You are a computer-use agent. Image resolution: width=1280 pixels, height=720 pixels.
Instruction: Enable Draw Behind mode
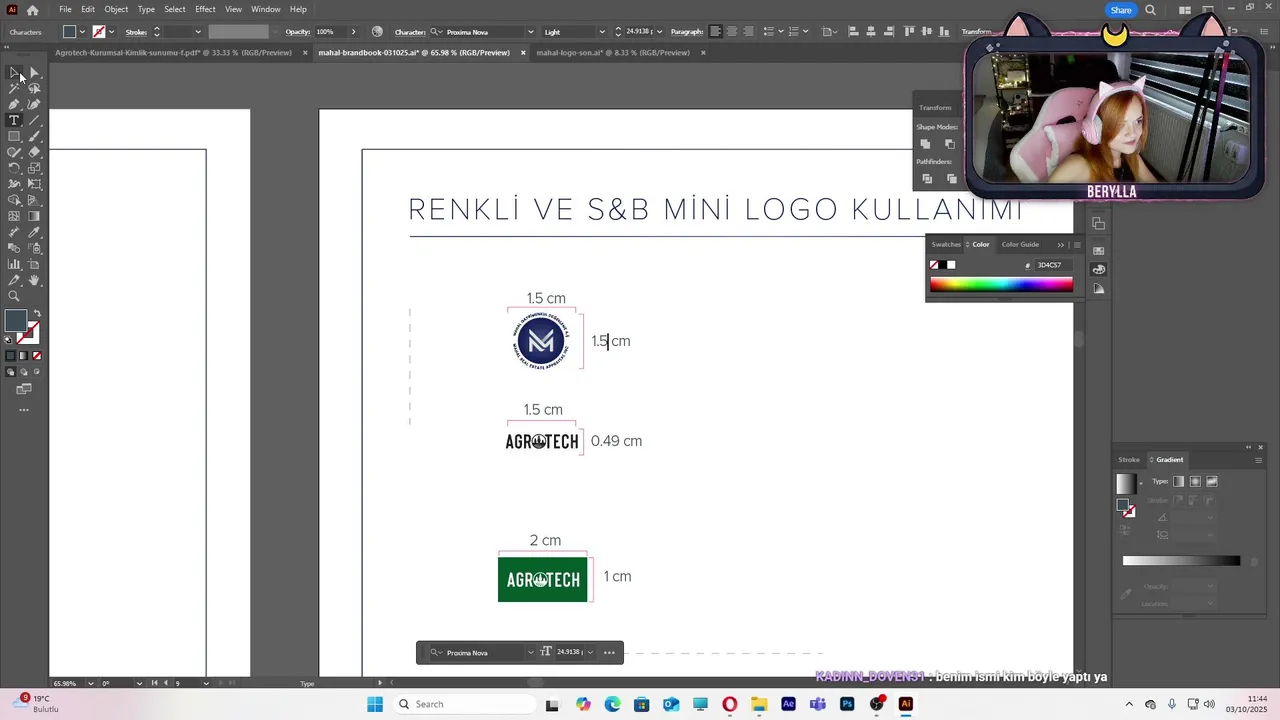[24, 372]
